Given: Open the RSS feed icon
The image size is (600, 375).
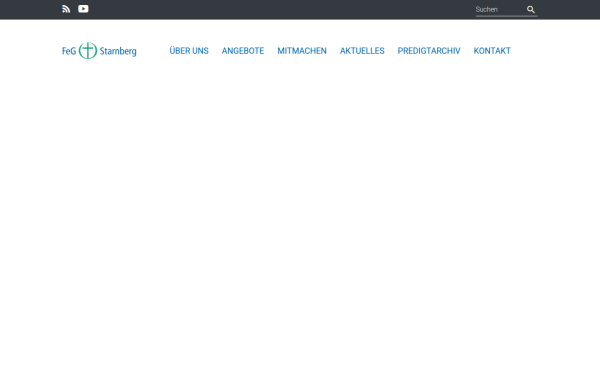Looking at the screenshot, I should pyautogui.click(x=66, y=9).
